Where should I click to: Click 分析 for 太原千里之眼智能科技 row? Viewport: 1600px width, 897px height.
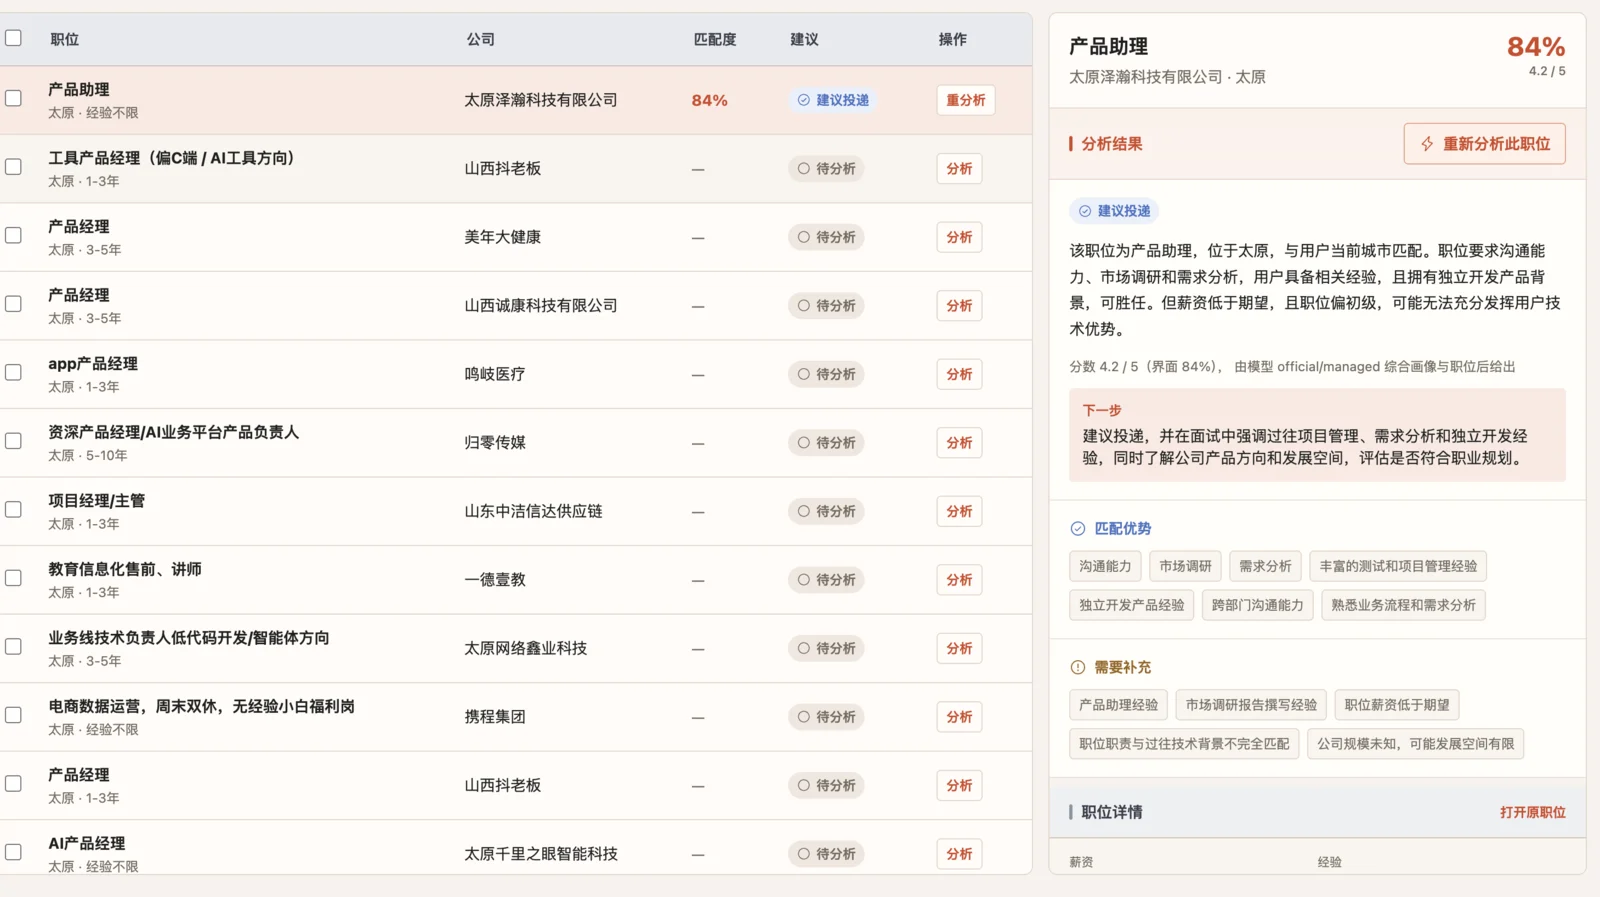(x=959, y=854)
